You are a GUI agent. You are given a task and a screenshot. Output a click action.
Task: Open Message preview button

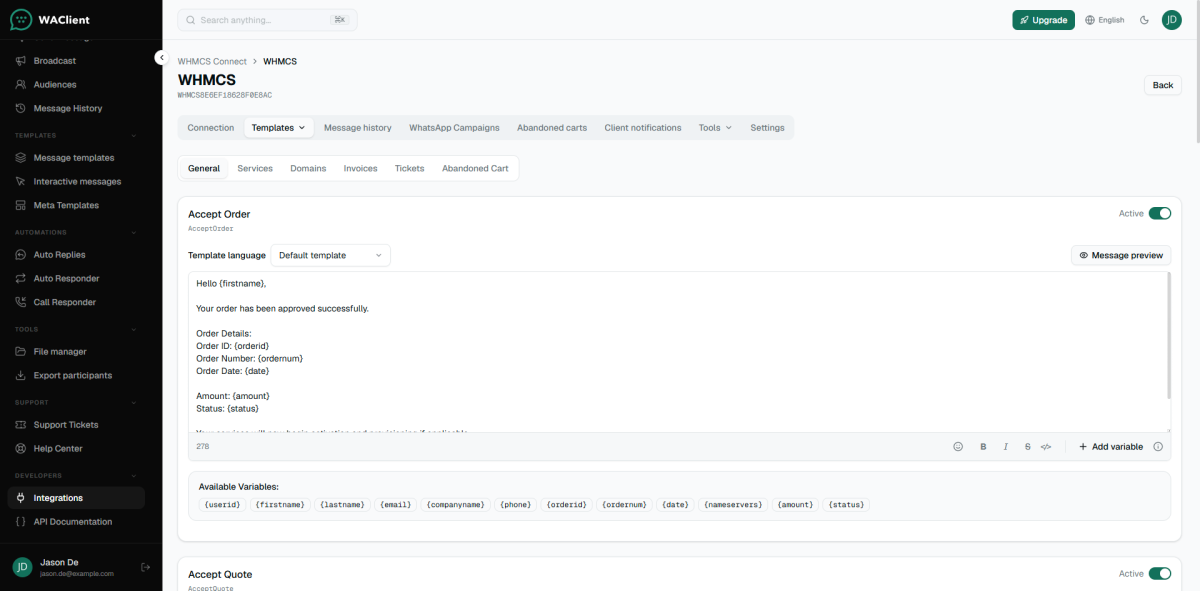(x=1121, y=255)
